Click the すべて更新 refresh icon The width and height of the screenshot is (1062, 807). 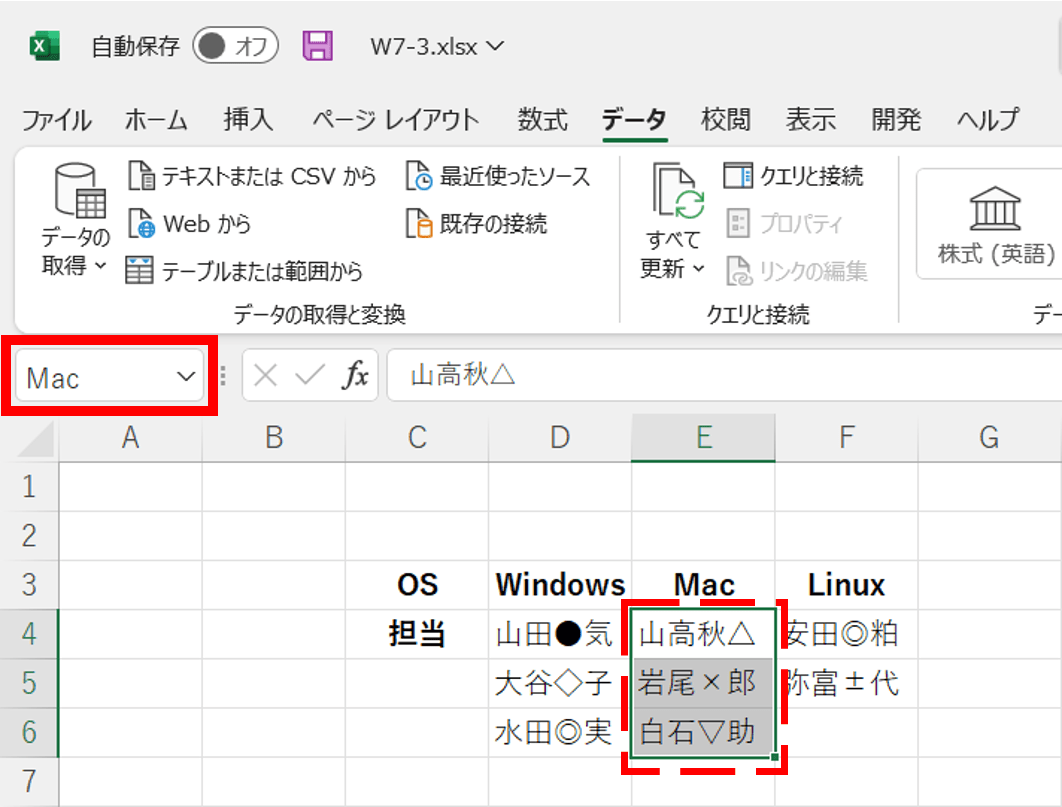(678, 190)
